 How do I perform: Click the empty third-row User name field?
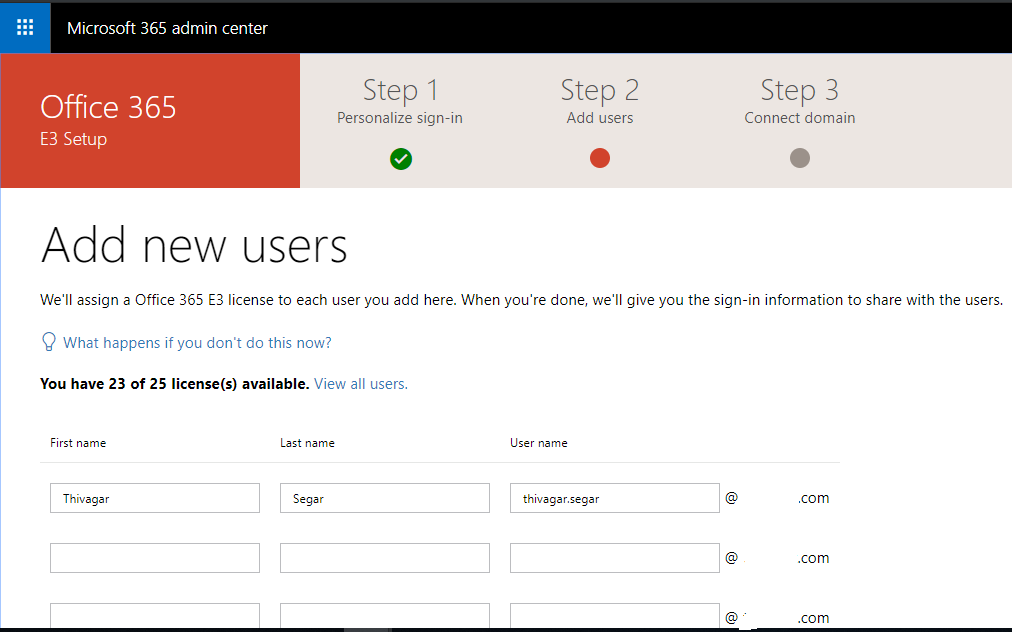614,615
